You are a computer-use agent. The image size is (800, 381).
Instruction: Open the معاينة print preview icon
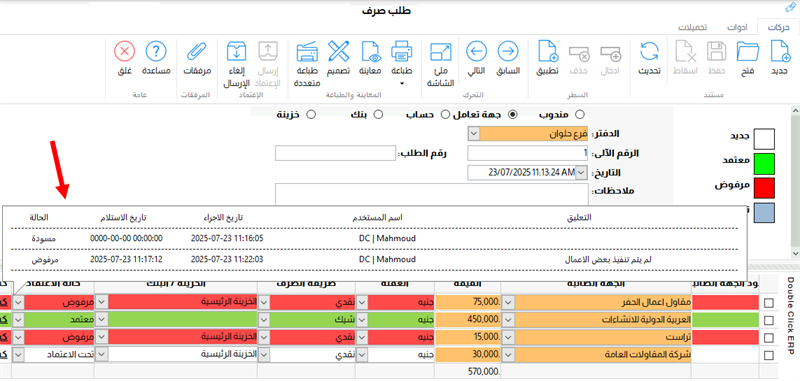pyautogui.click(x=371, y=52)
